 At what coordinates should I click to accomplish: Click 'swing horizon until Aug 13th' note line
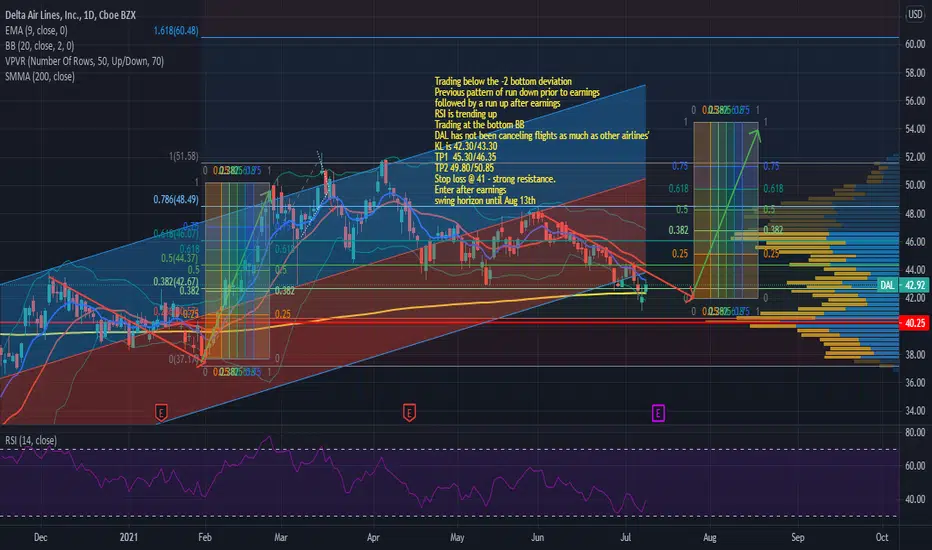[485, 200]
